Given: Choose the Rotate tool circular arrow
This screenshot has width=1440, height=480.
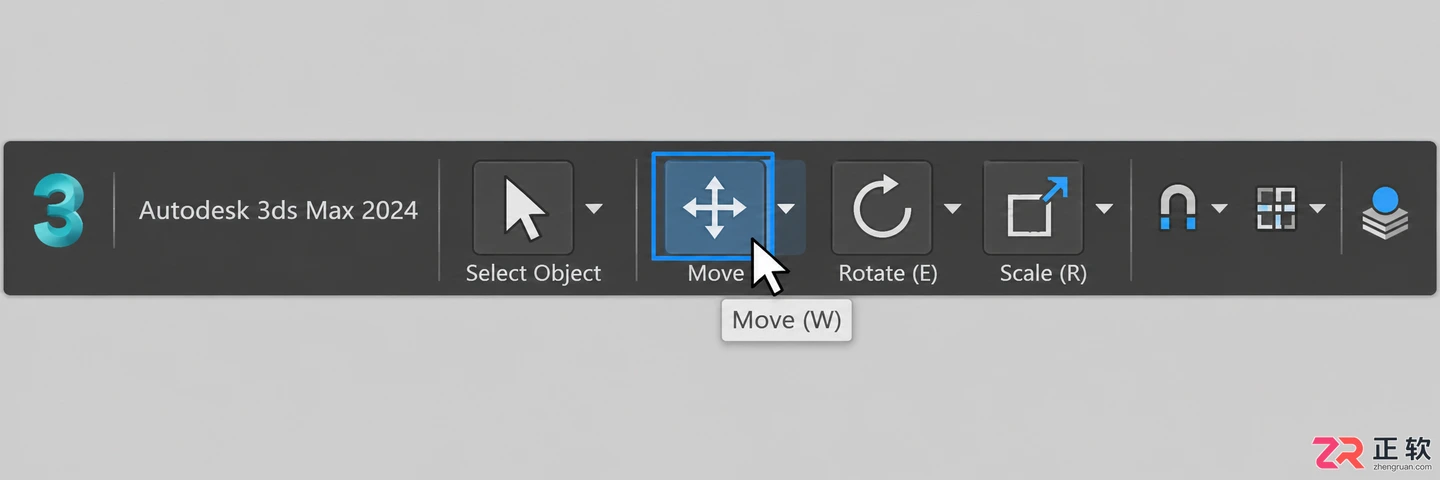Looking at the screenshot, I should click(x=882, y=208).
